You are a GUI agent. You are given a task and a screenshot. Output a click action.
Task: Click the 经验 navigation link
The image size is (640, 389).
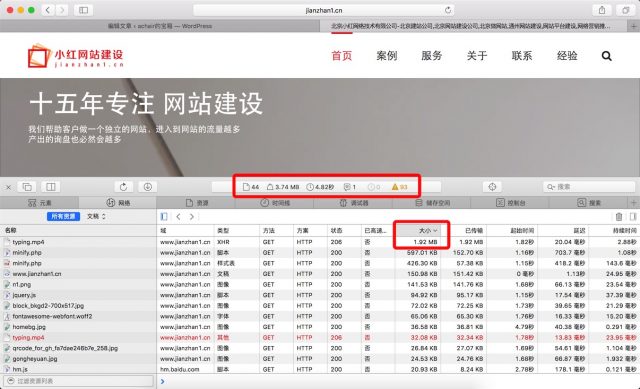(x=567, y=56)
